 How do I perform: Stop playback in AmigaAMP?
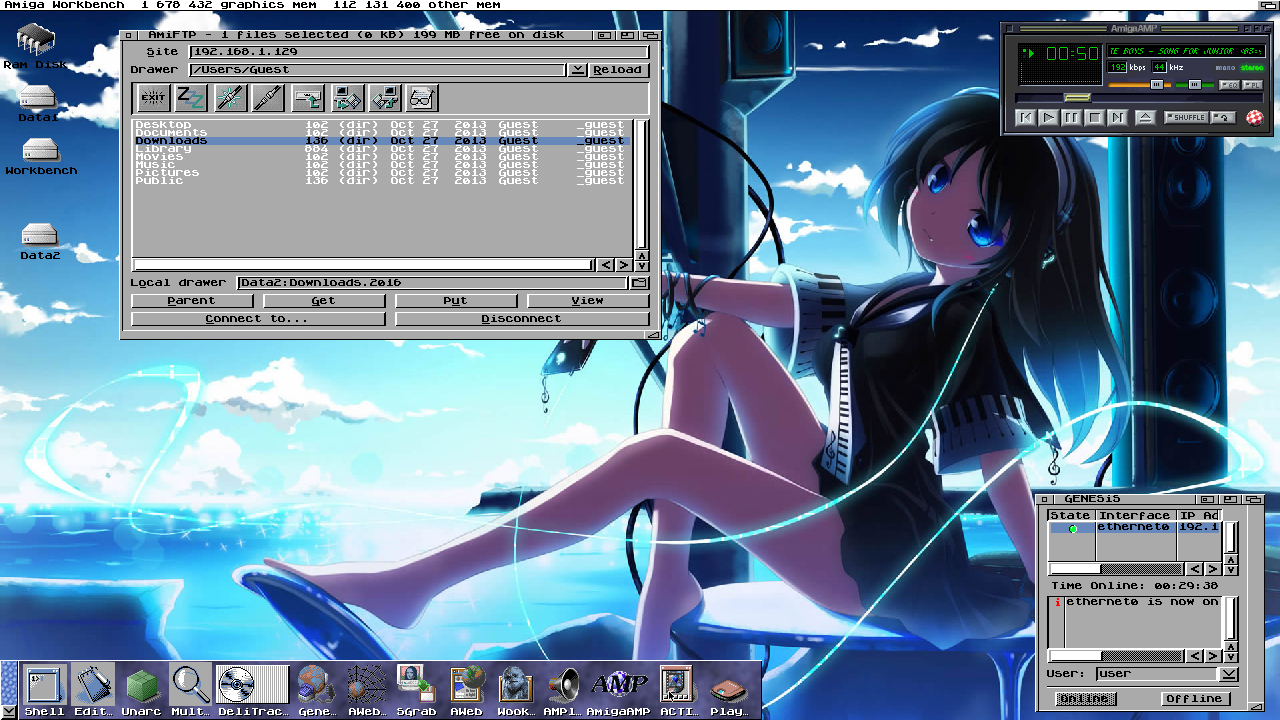(1095, 117)
